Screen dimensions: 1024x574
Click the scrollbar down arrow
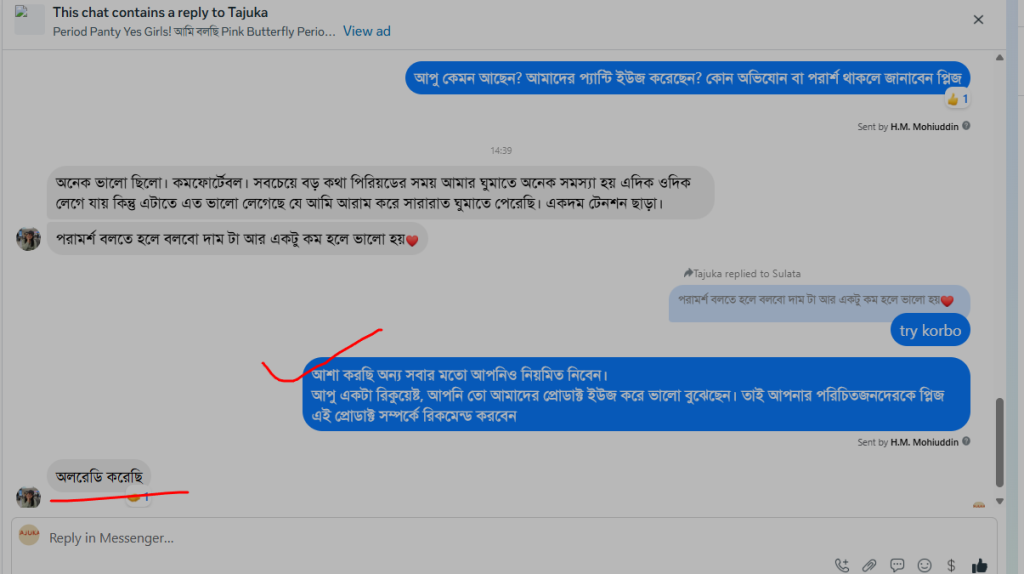(x=999, y=502)
